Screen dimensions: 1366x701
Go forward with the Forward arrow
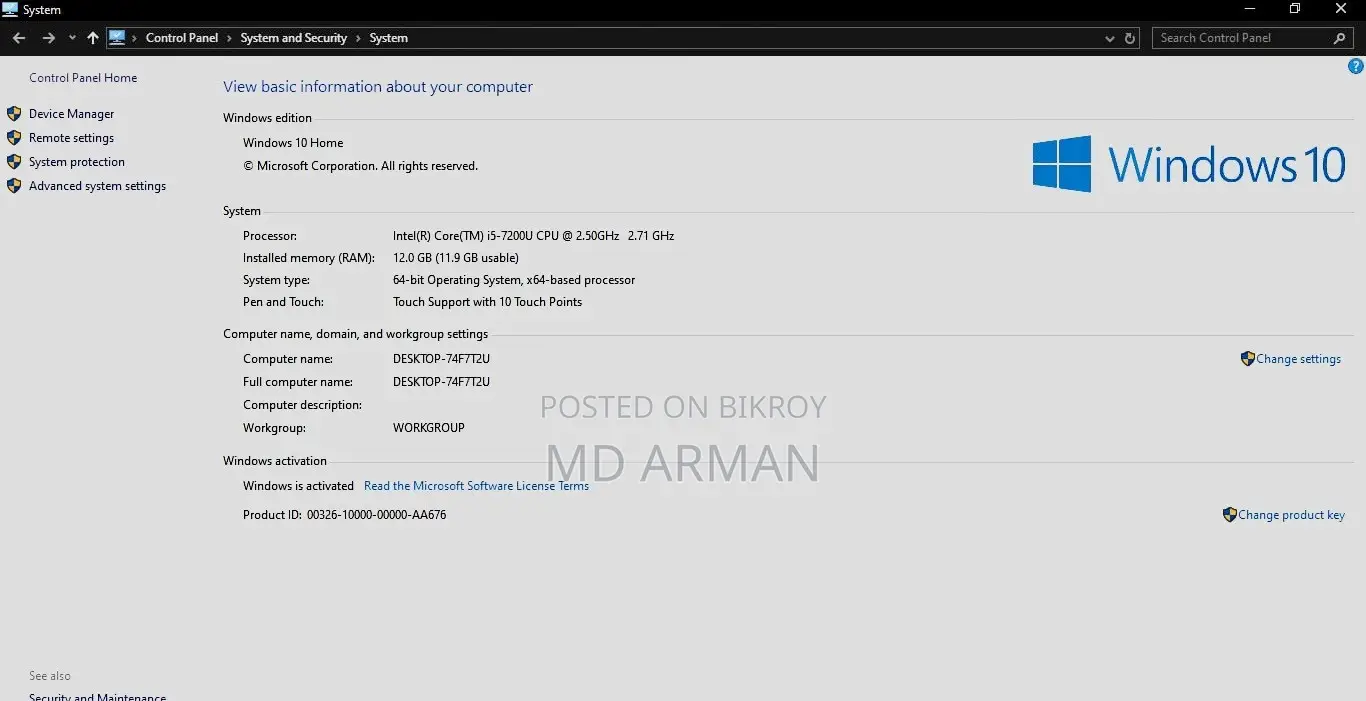(x=48, y=38)
